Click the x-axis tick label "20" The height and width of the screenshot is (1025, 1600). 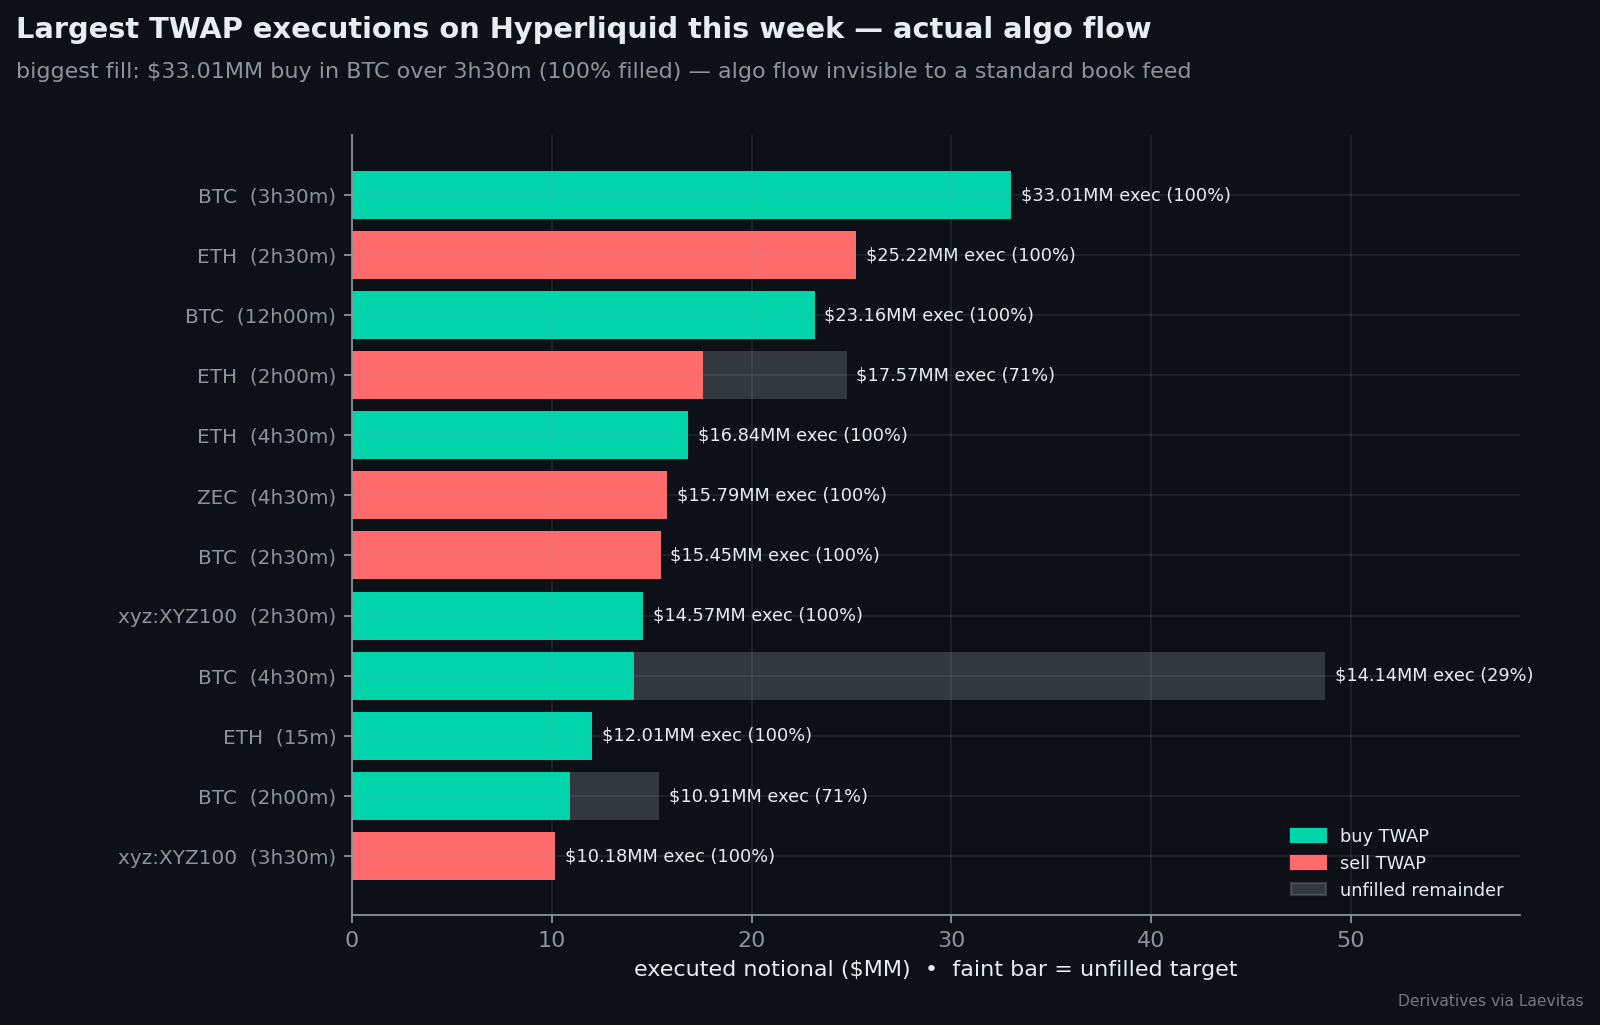point(752,940)
